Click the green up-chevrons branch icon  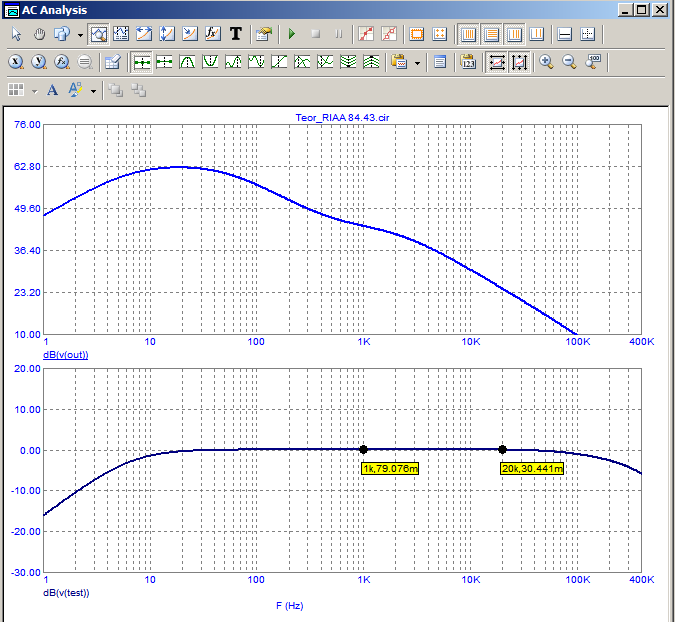[371, 62]
